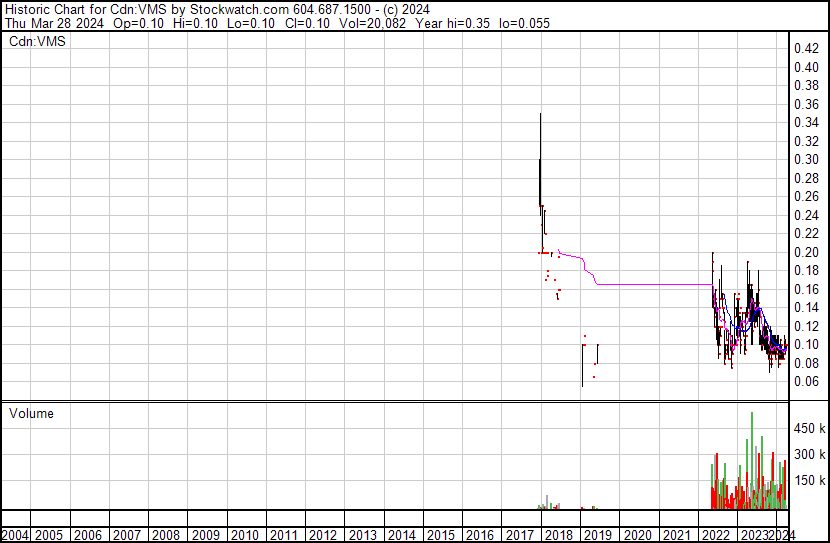Click the 2009 year label
830x543 pixels.
point(205,535)
